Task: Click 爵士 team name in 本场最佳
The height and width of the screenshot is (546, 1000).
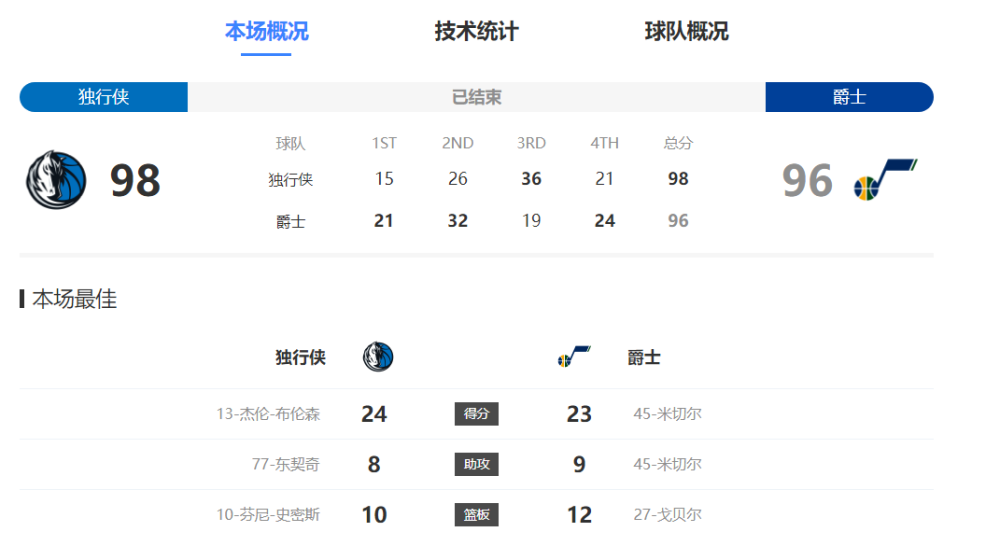Action: (x=643, y=357)
